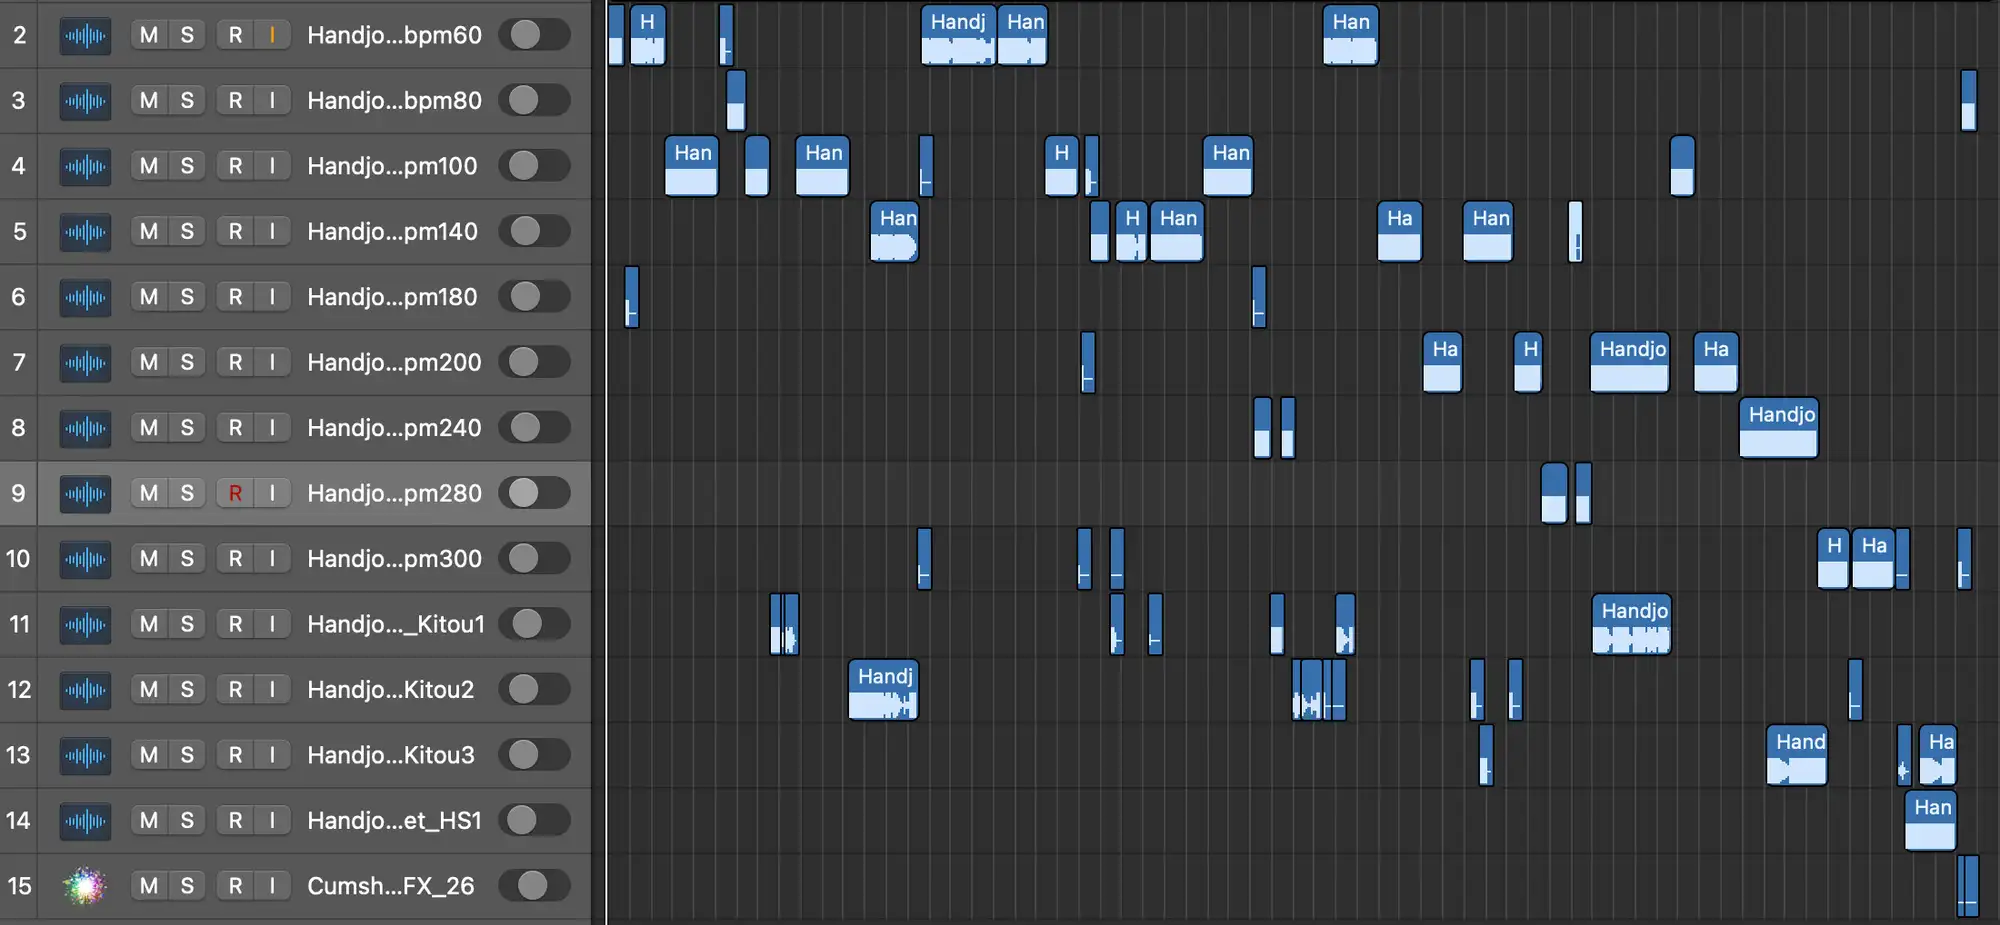
Task: Click the waveform icon on Handjo...Kitou2 track
Action: (85, 690)
